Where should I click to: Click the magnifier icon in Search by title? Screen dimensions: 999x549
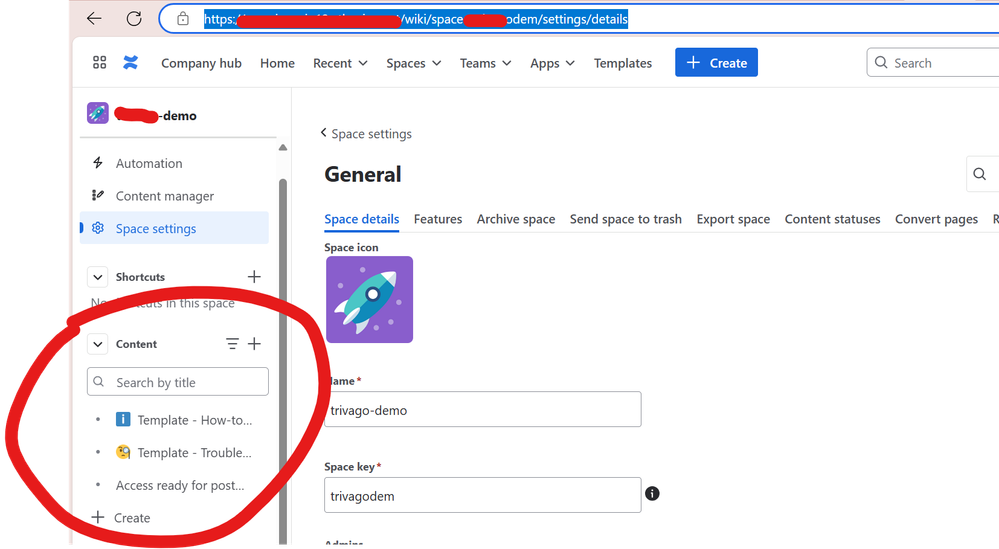coord(99,381)
